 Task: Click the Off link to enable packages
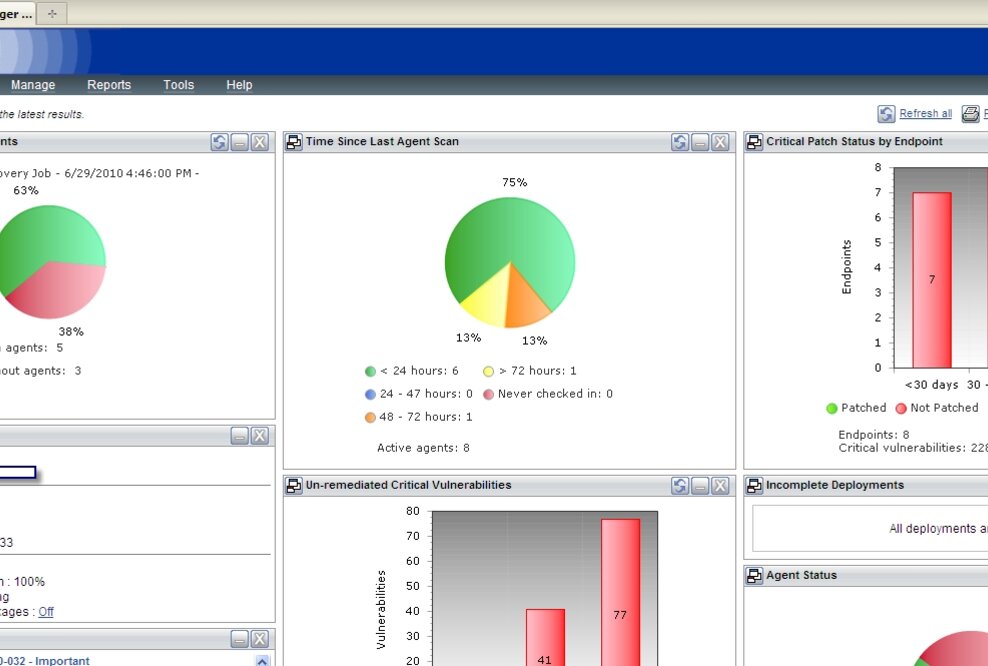point(44,611)
